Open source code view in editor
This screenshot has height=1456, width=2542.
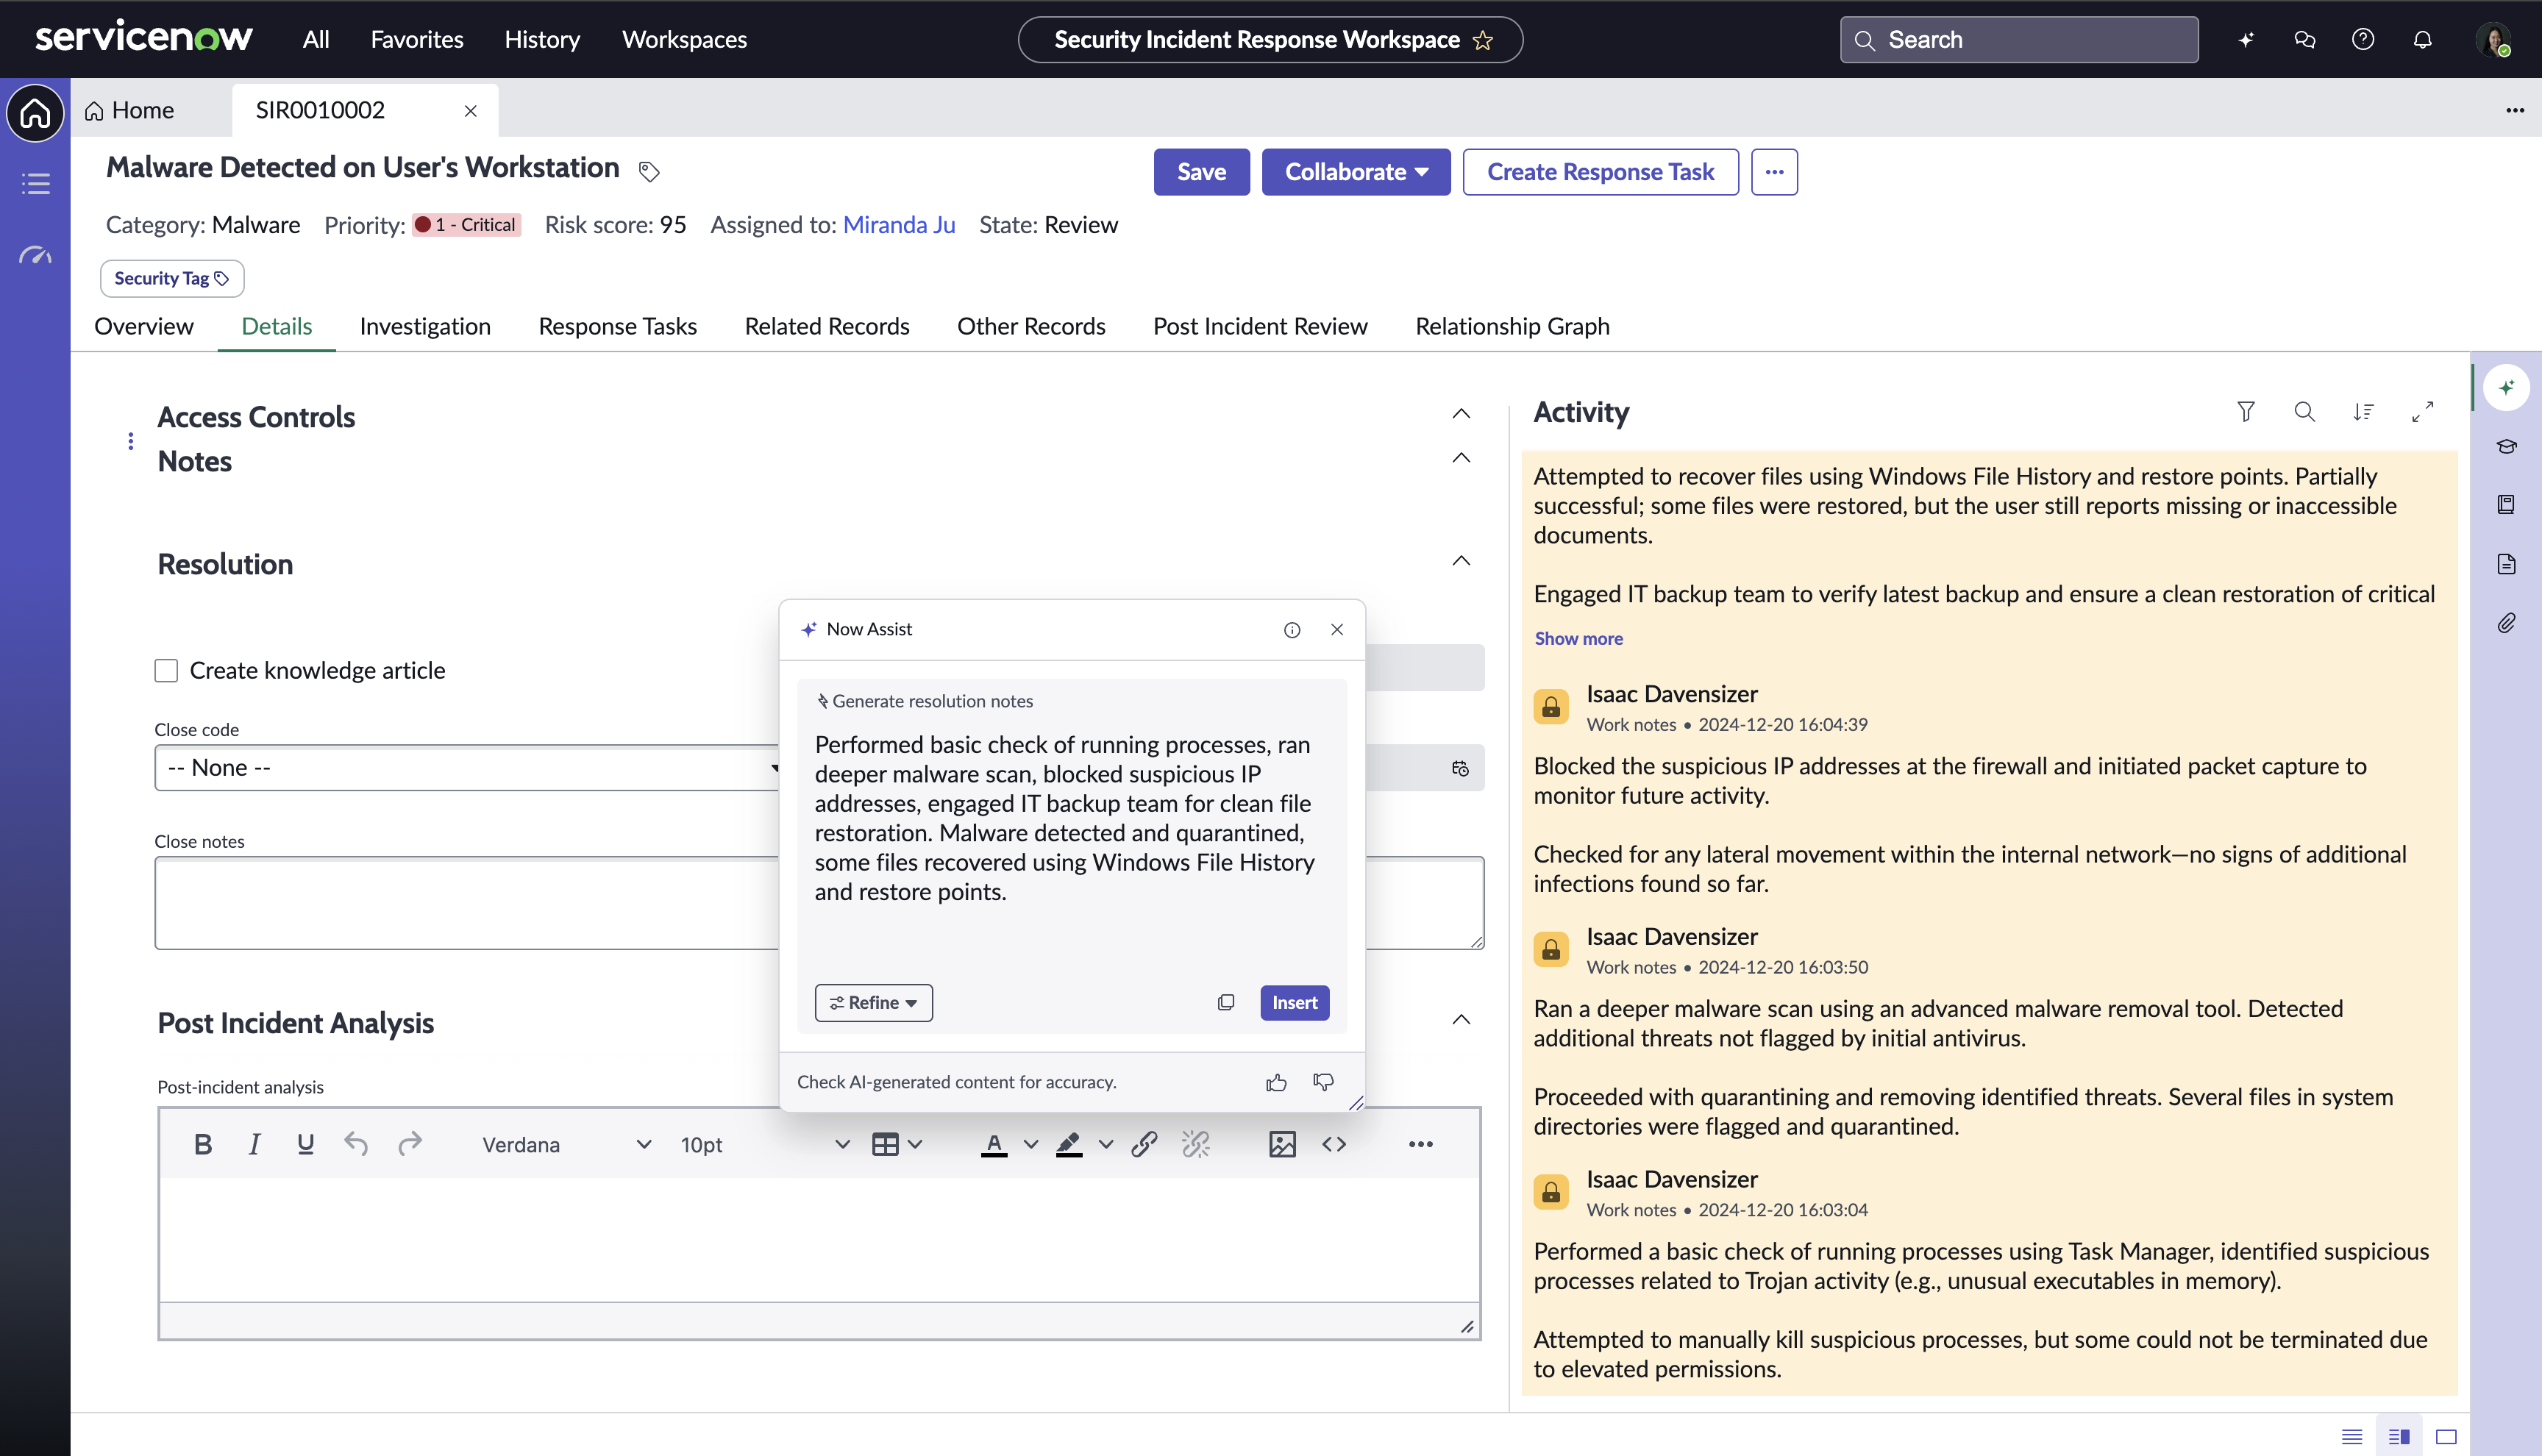point(1334,1144)
